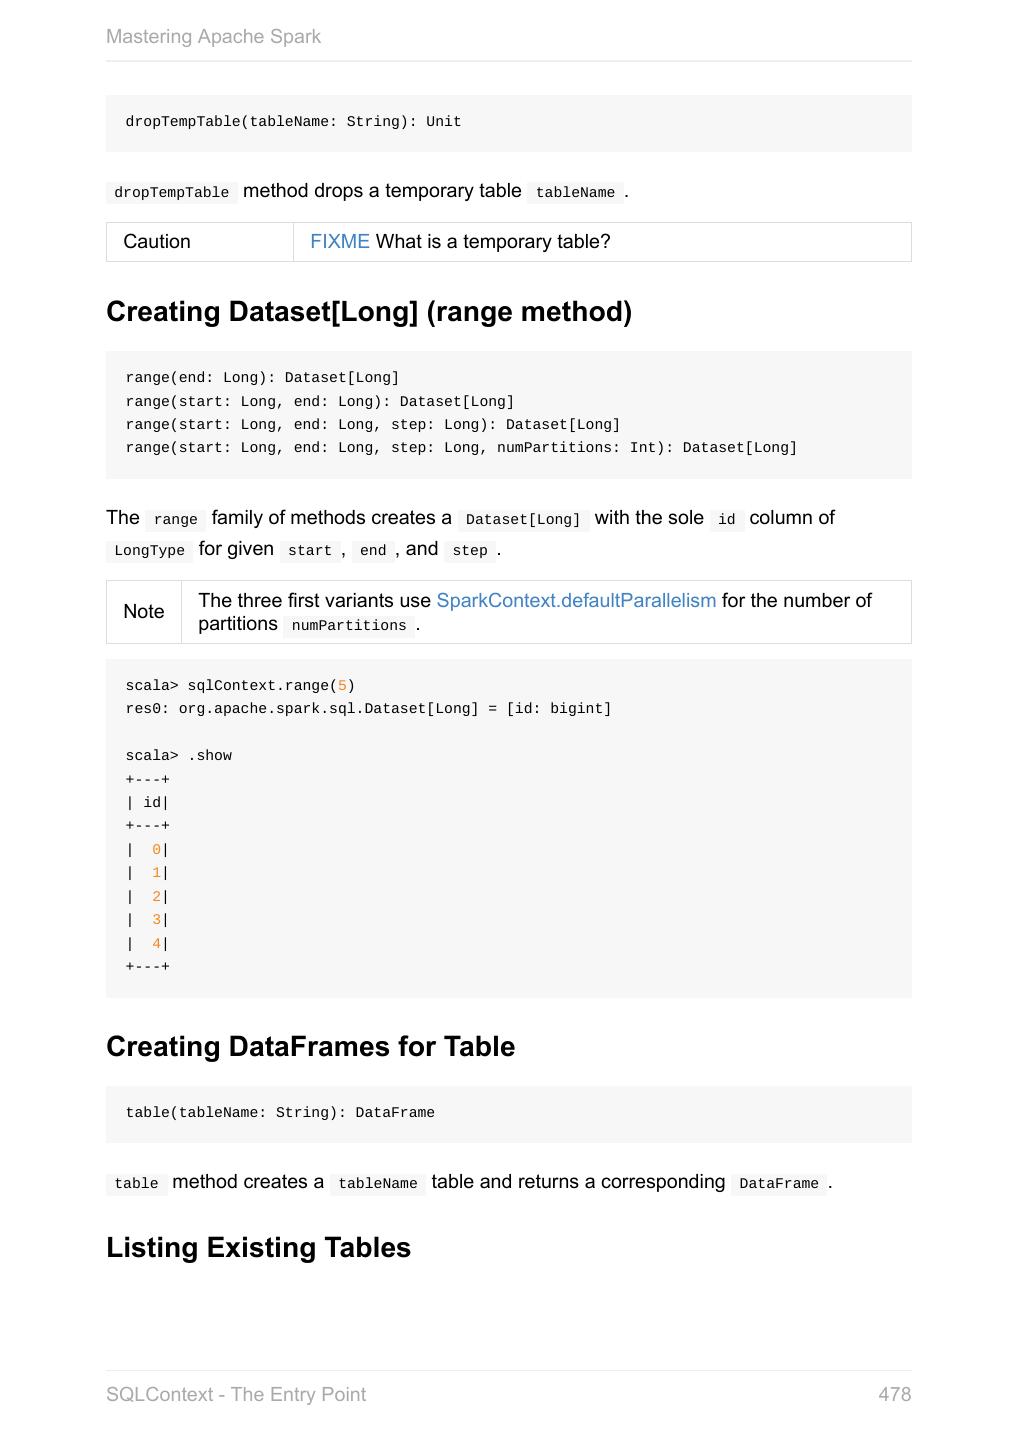This screenshot has width=1019, height=1440.
Task: Click the "Mastering Apache Spark" page header
Action: click(213, 37)
